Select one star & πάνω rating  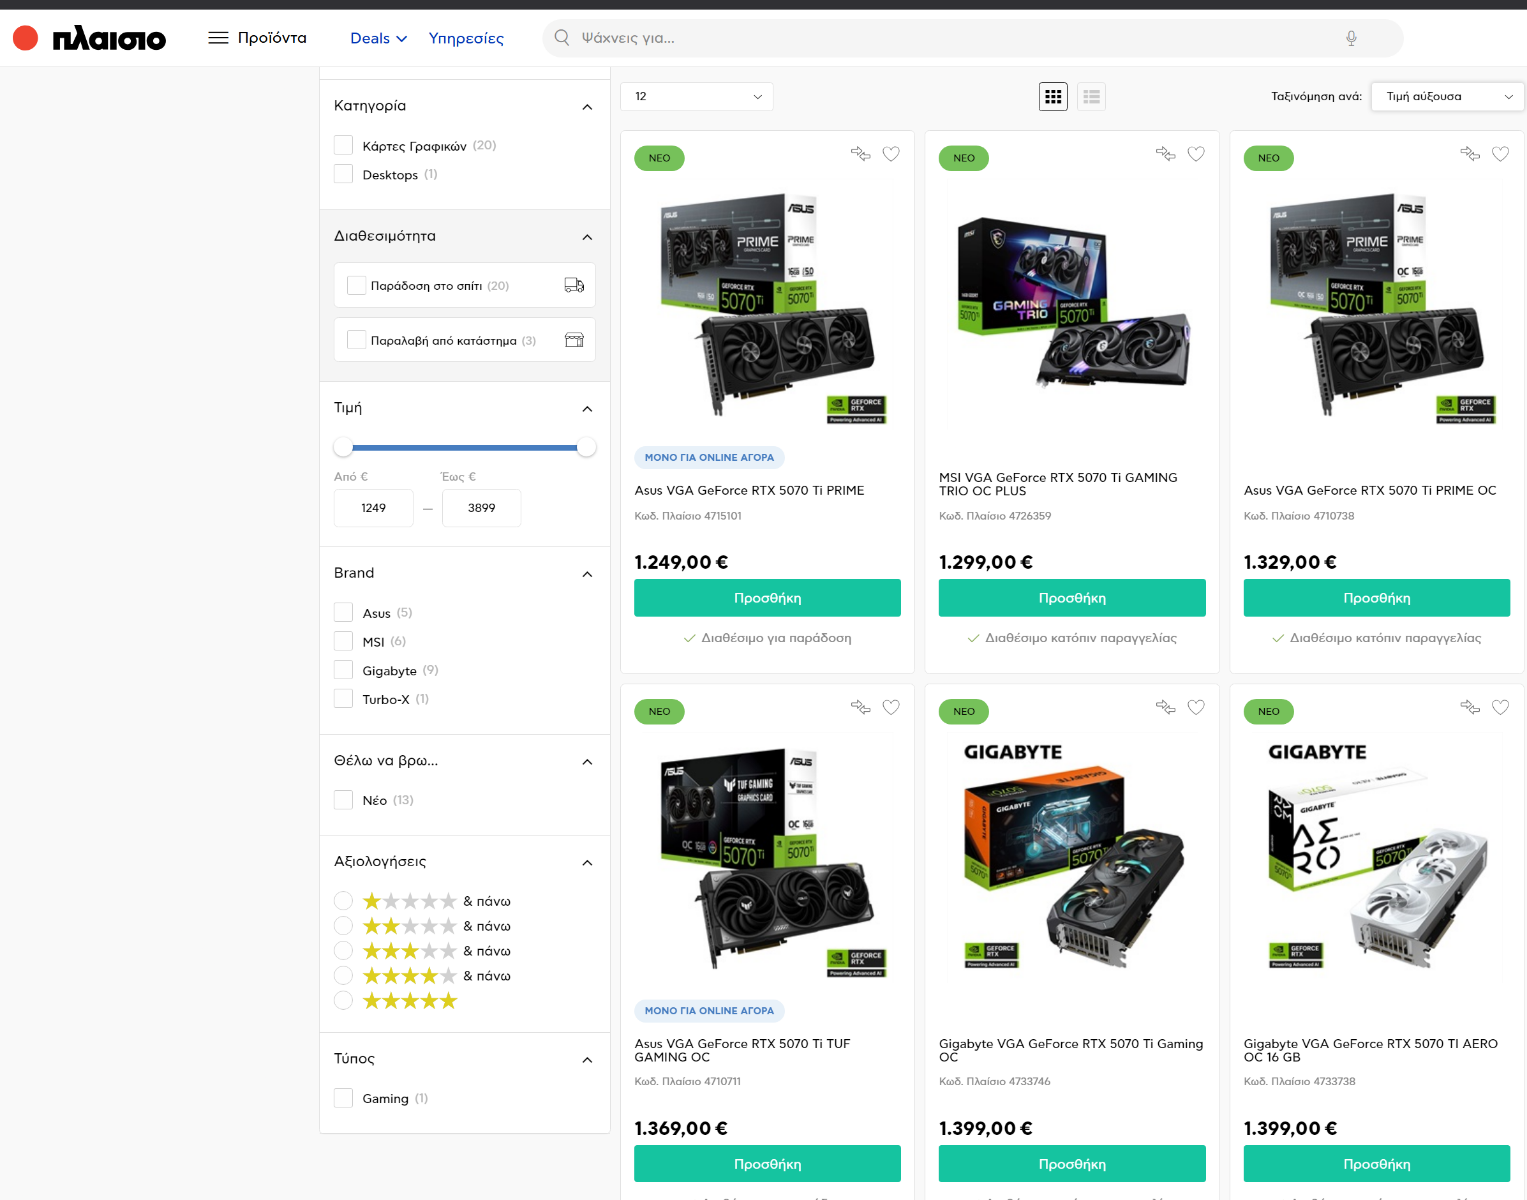click(343, 901)
